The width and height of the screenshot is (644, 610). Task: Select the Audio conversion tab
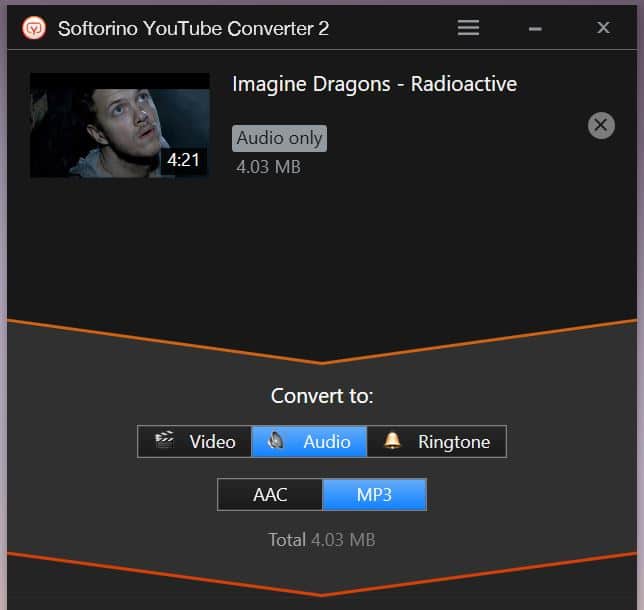click(309, 442)
